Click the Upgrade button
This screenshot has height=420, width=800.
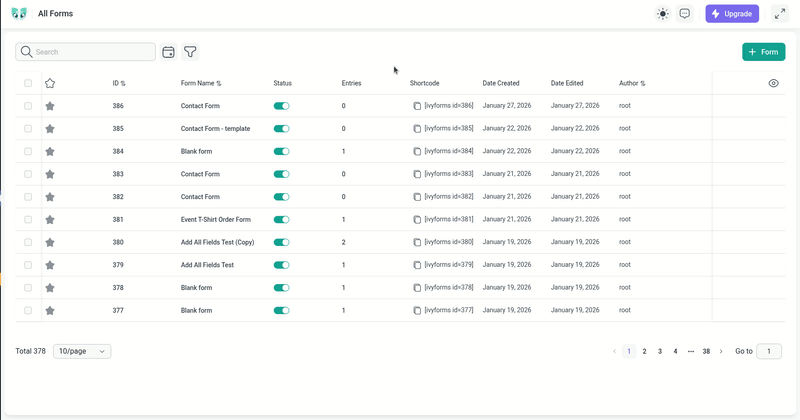732,14
